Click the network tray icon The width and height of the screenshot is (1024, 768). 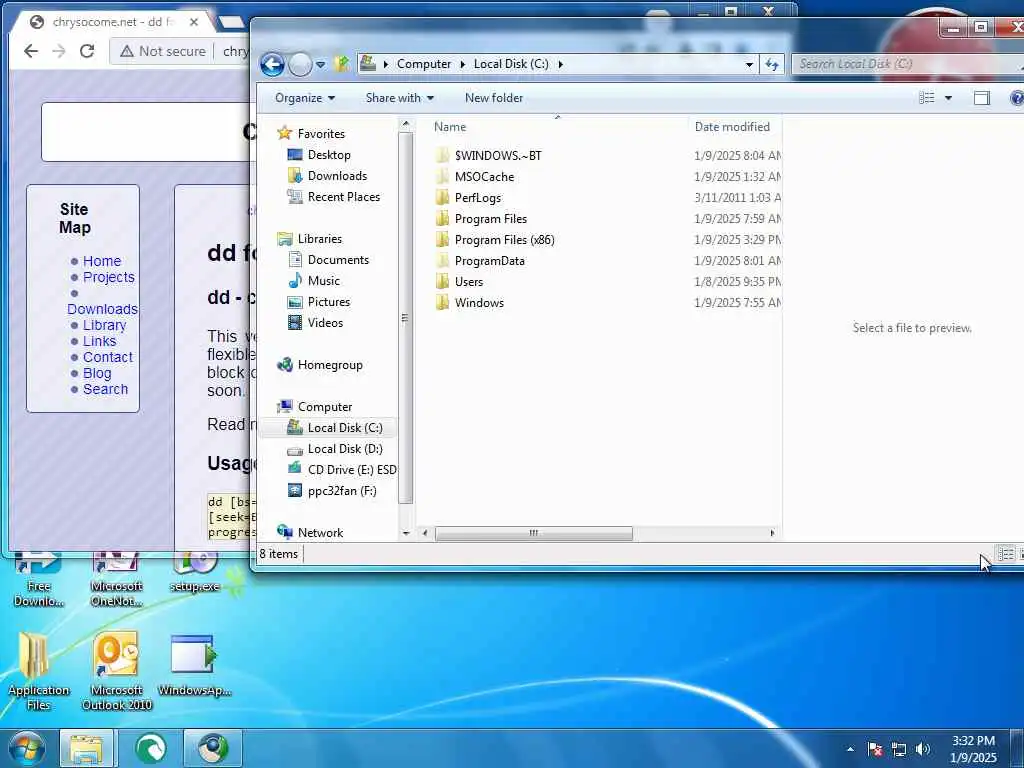[x=899, y=749]
